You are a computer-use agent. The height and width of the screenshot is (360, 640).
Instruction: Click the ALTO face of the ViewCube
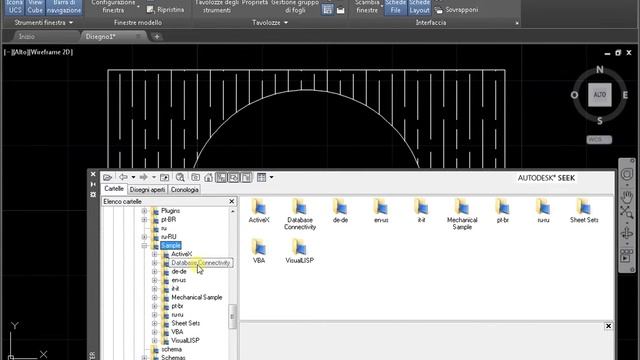point(600,95)
